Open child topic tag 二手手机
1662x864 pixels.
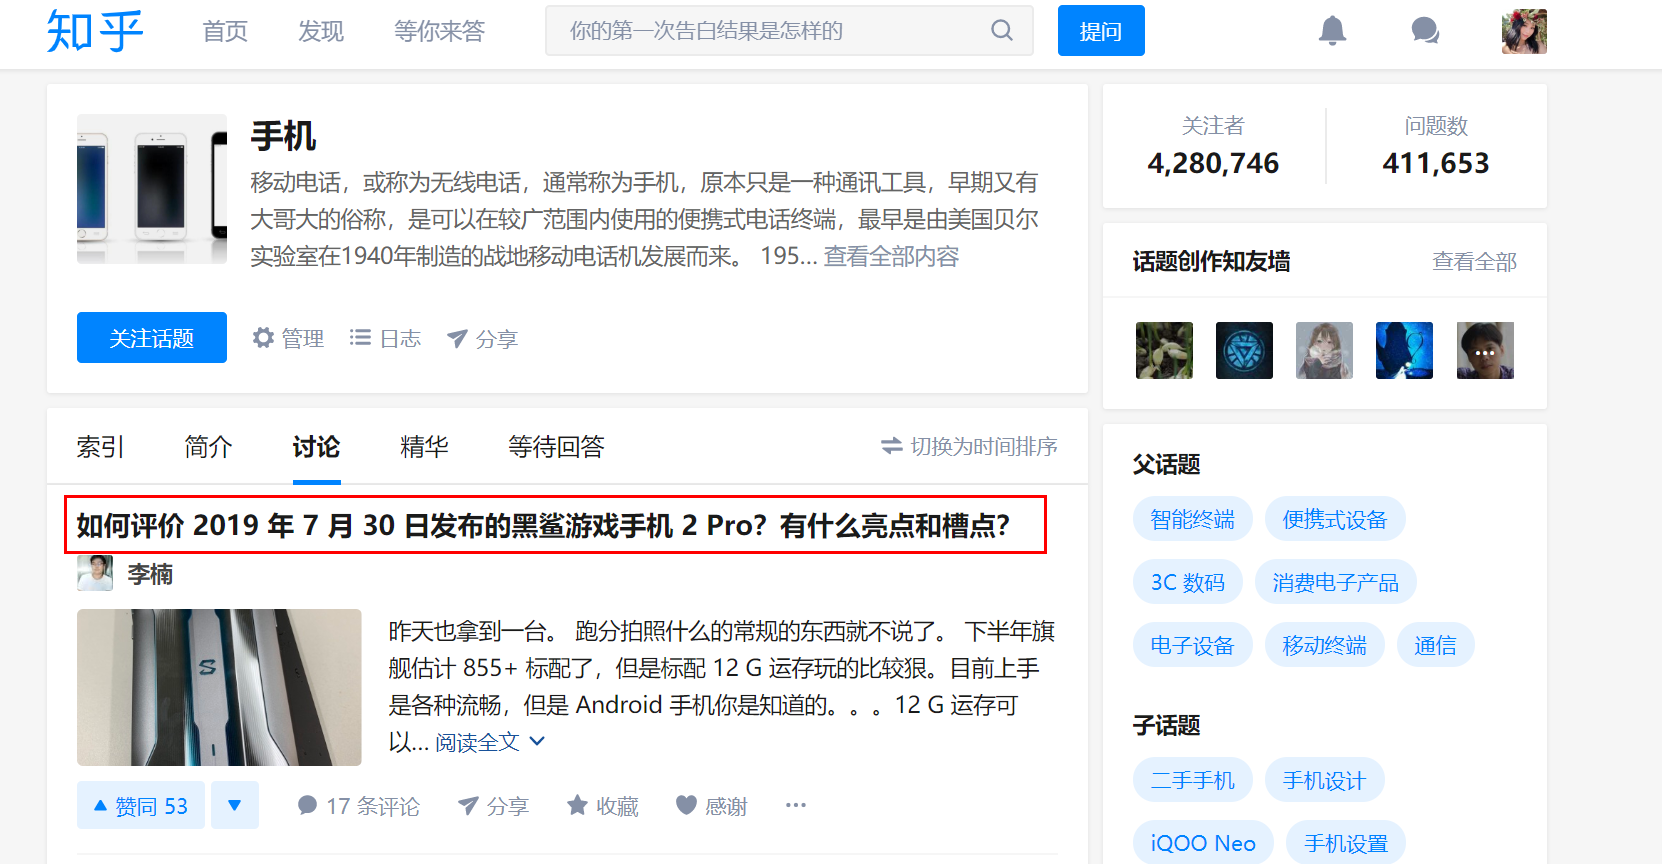coord(1193,780)
